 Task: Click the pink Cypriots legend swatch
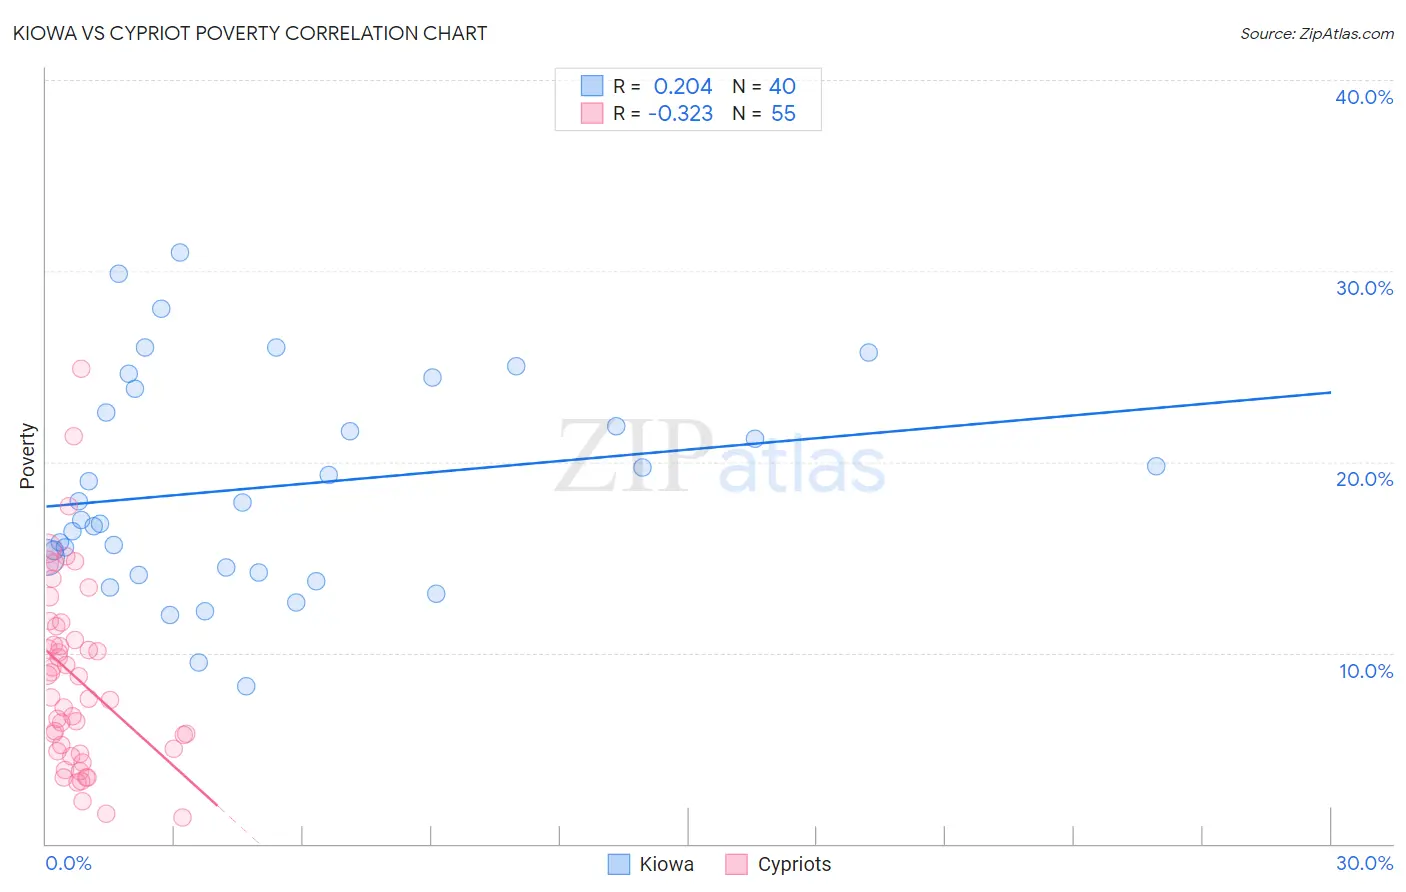pos(737,864)
